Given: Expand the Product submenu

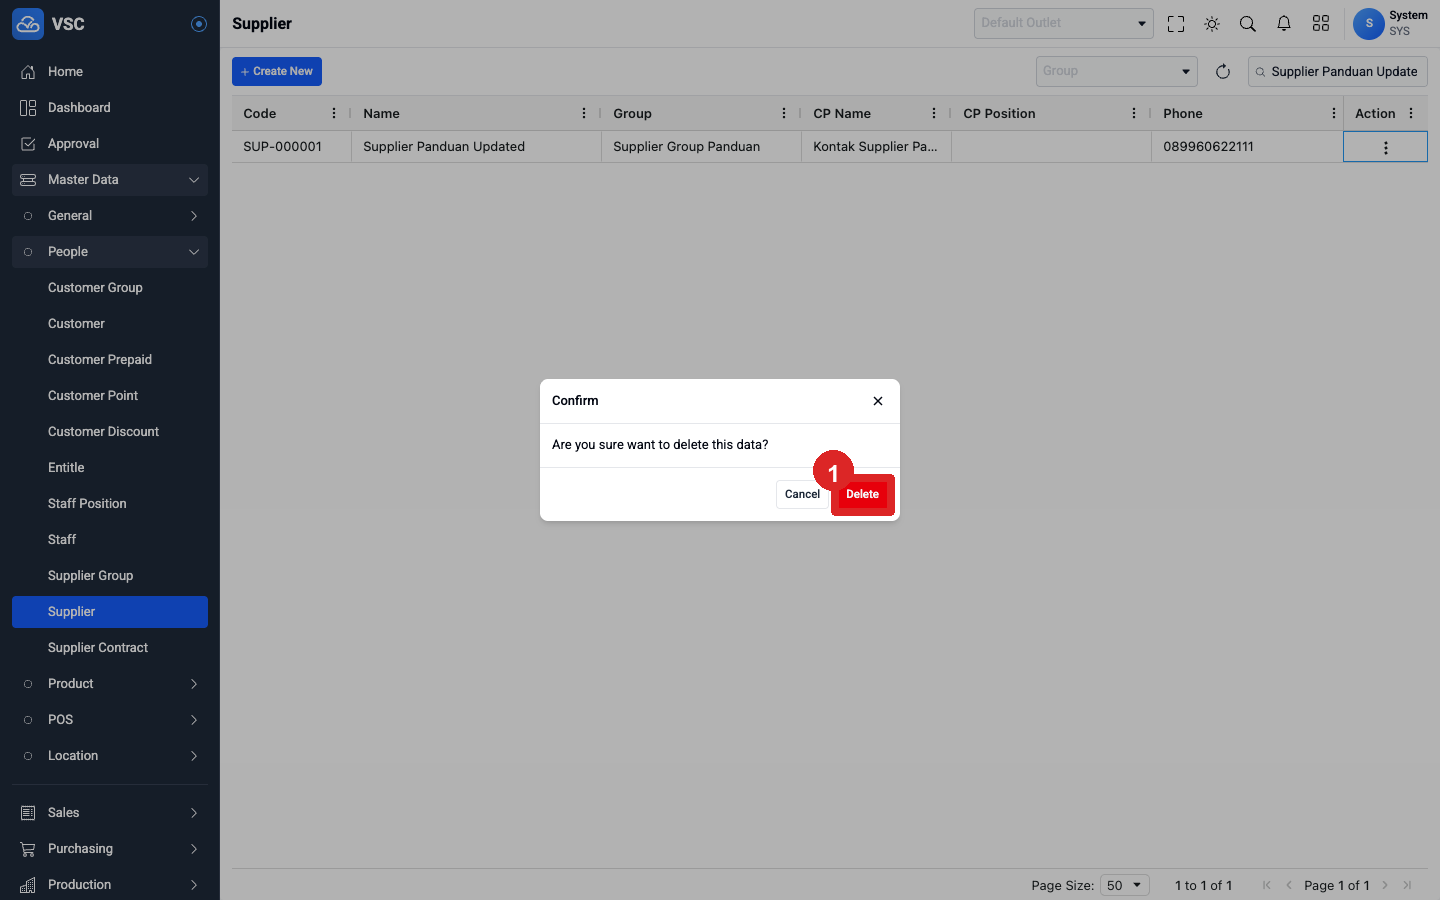Looking at the screenshot, I should coord(110,684).
